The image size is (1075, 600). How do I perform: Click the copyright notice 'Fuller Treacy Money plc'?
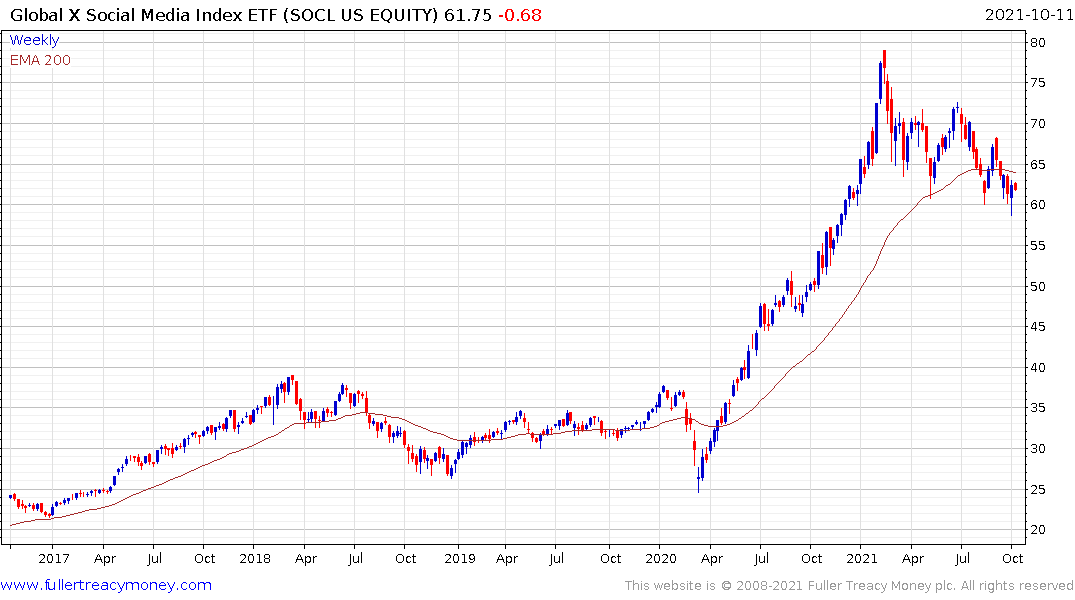click(880, 586)
